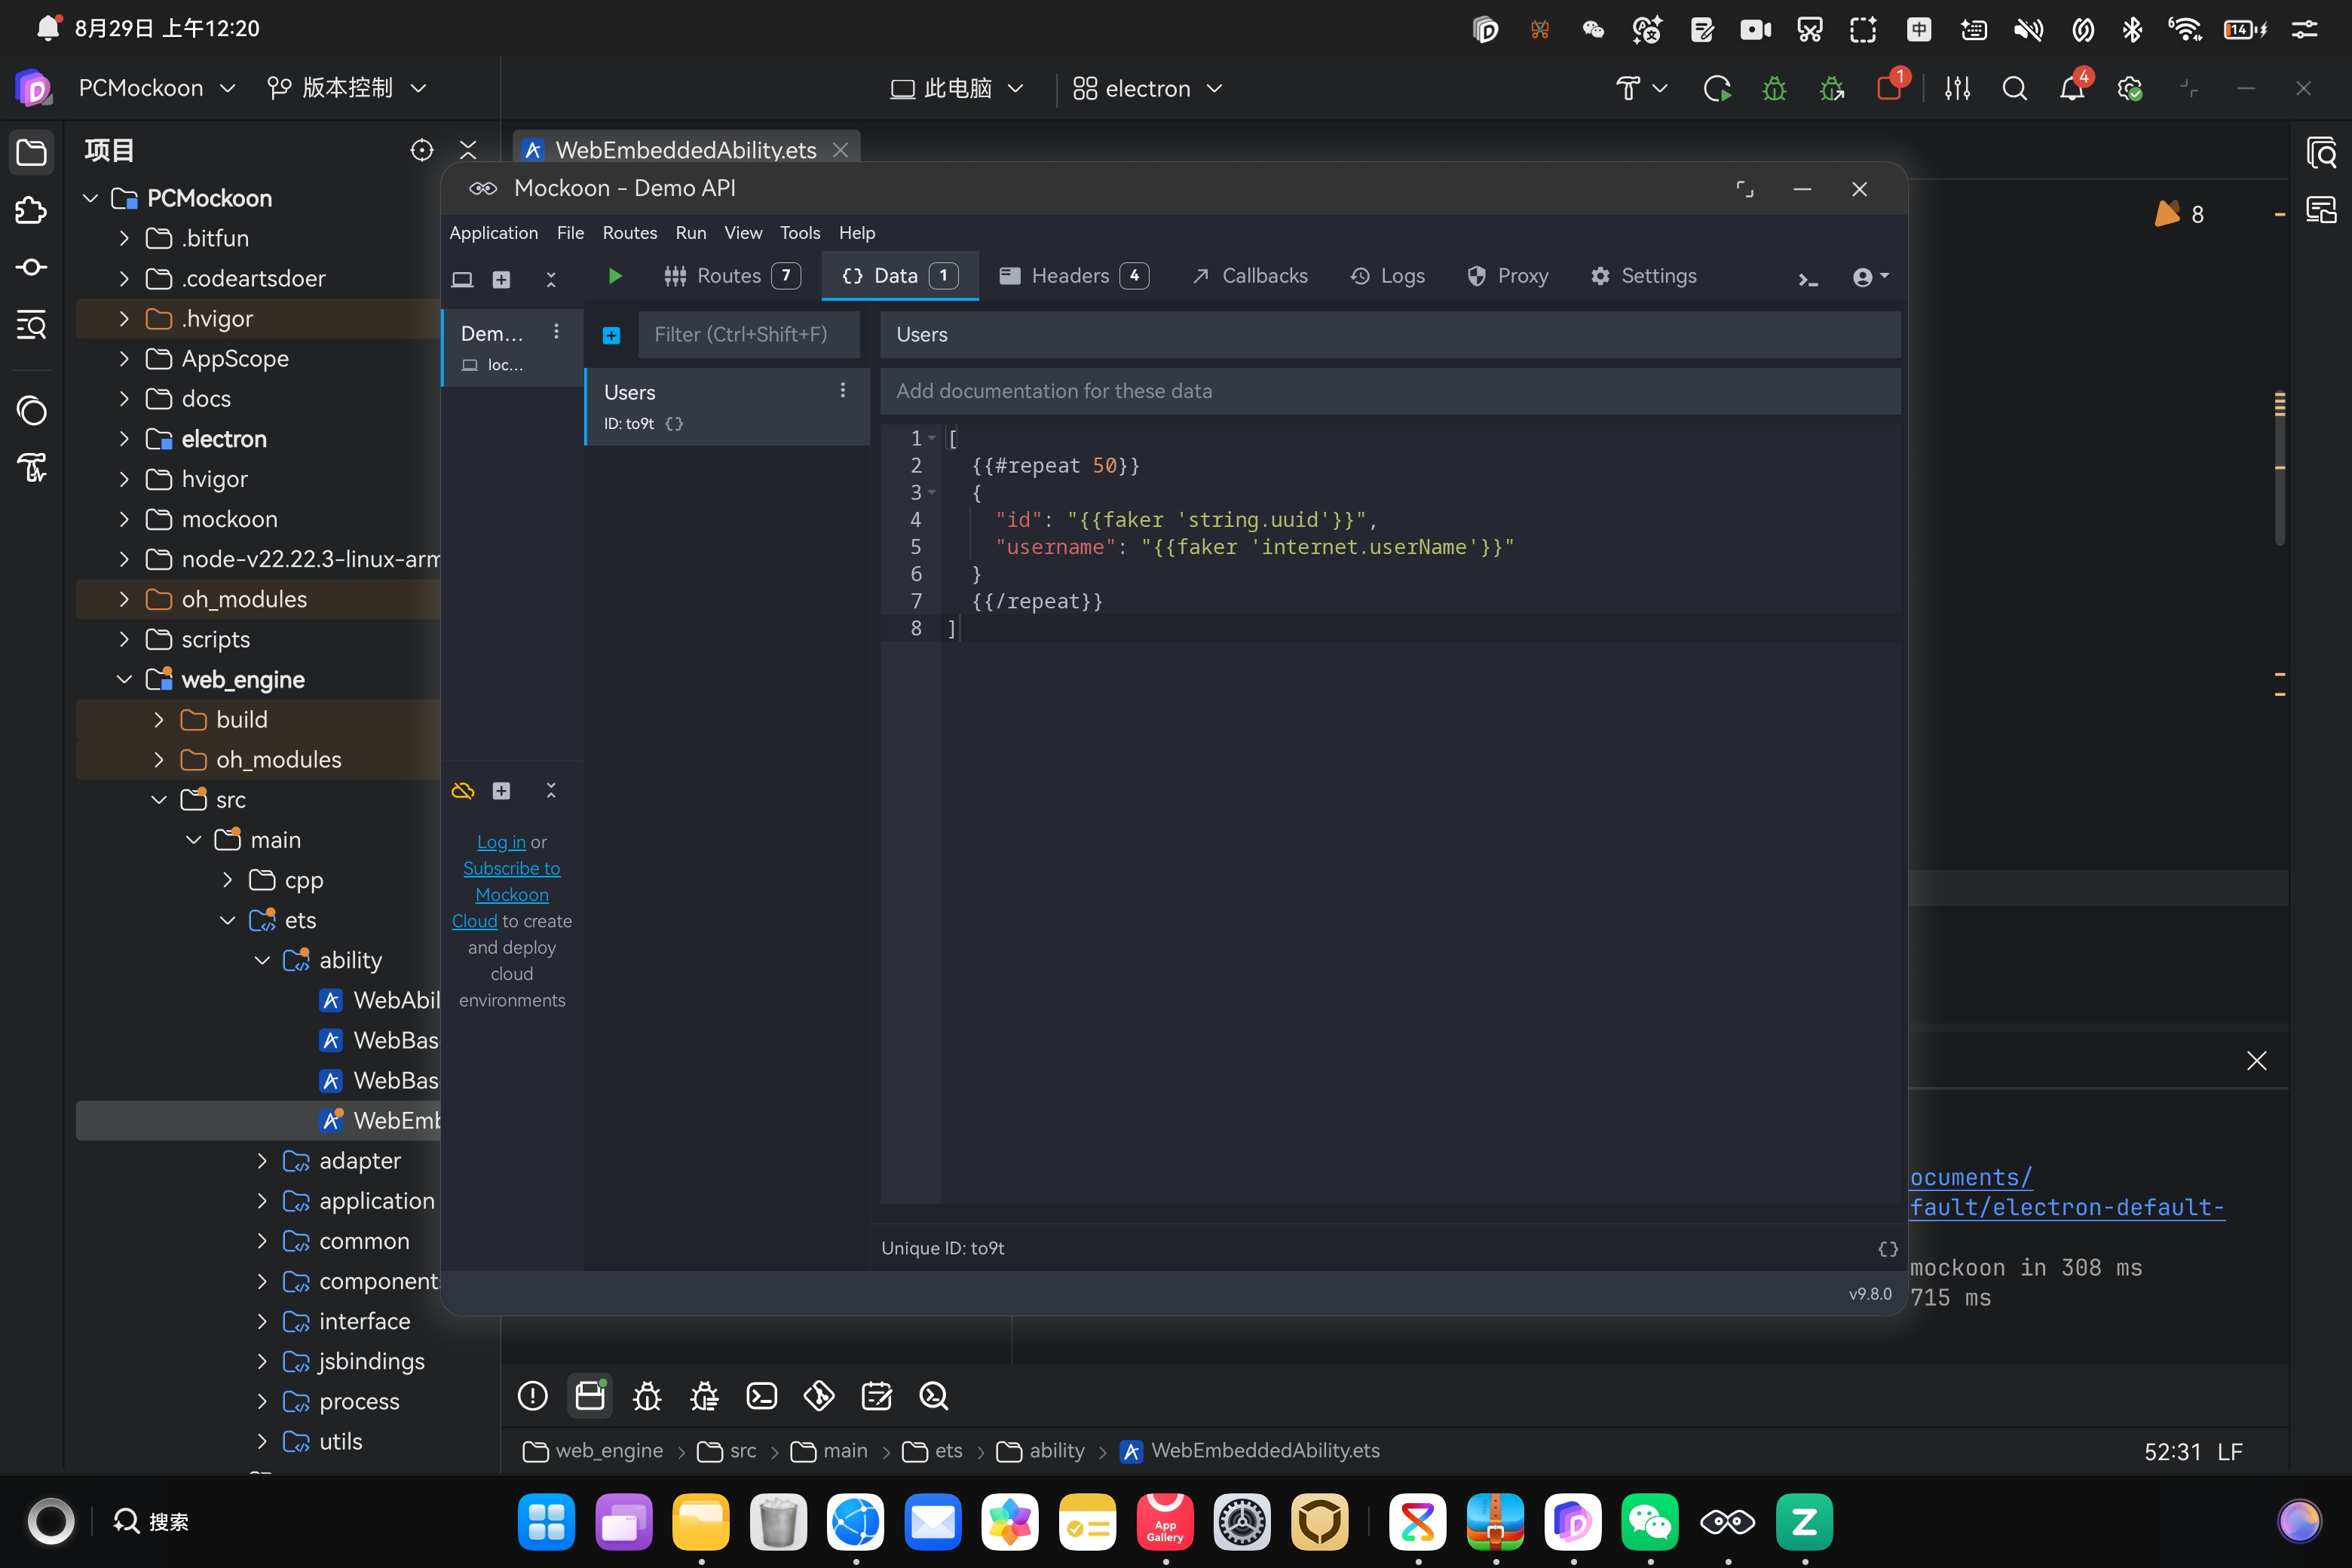Fold the object at line 3
The height and width of the screenshot is (1568, 2352).
point(932,492)
